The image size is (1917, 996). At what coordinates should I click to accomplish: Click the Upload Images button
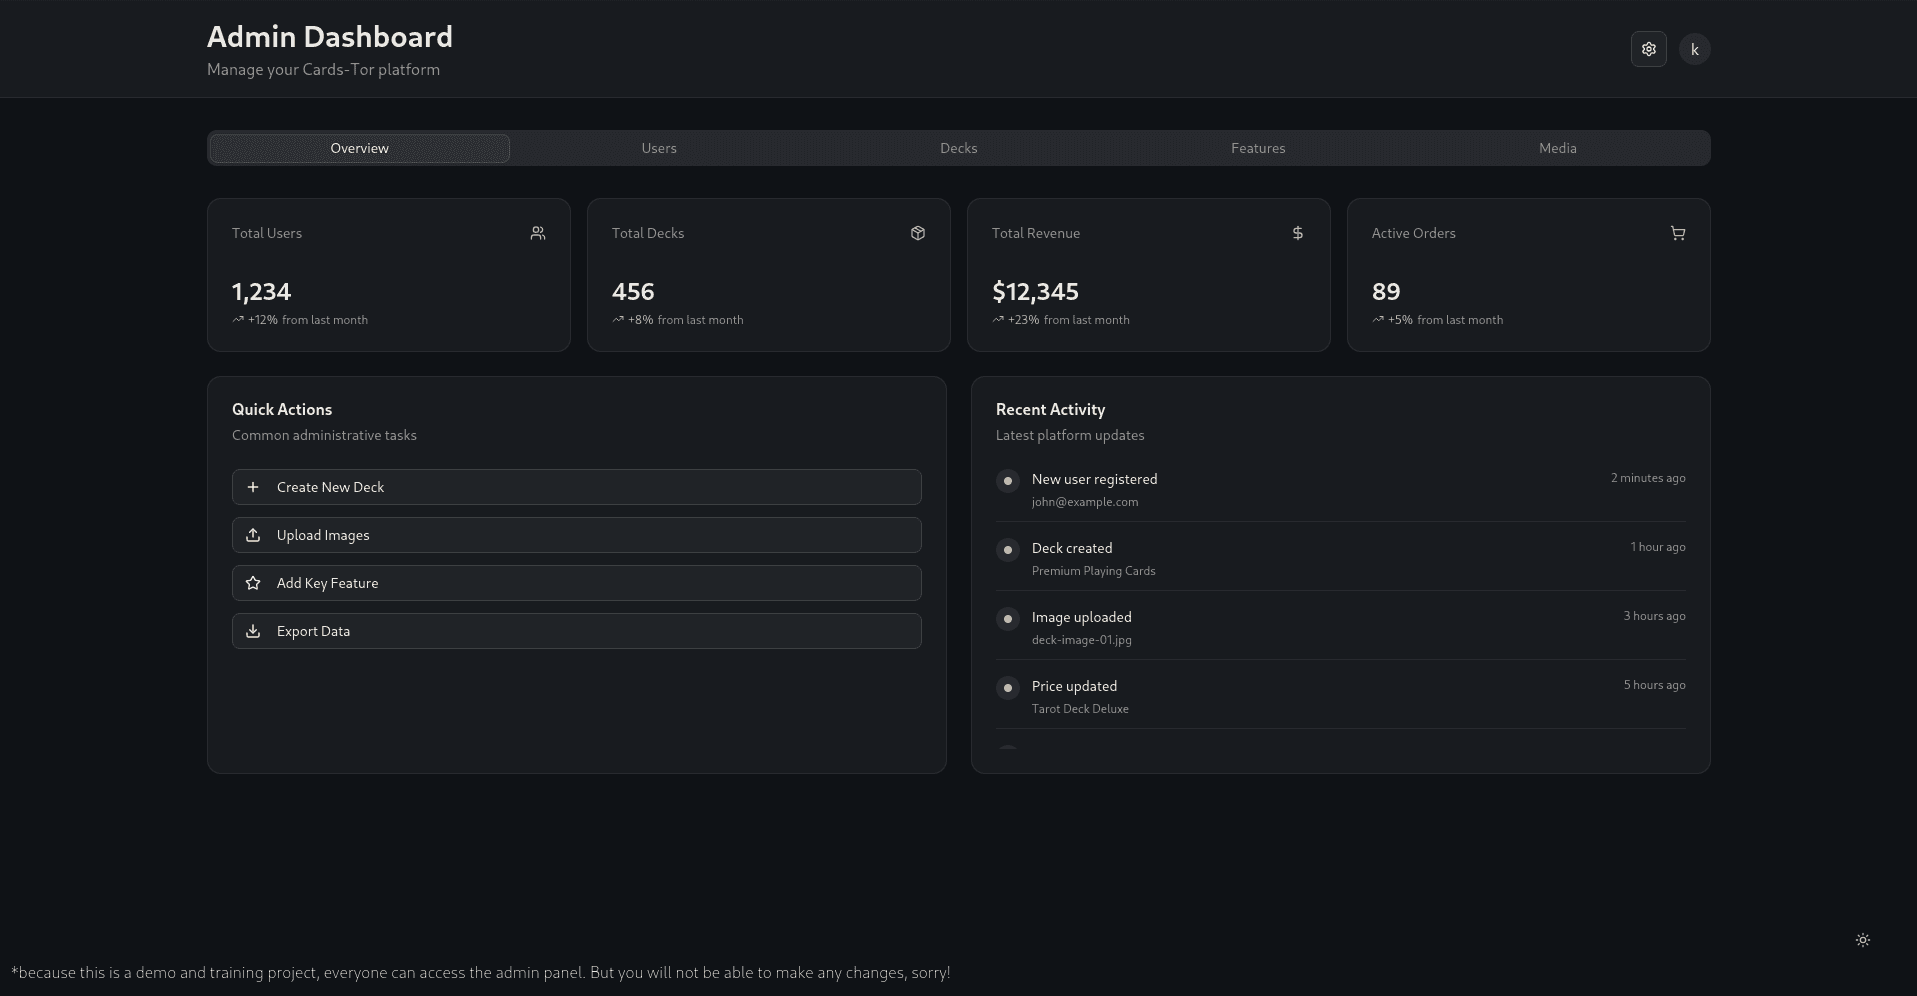point(577,535)
